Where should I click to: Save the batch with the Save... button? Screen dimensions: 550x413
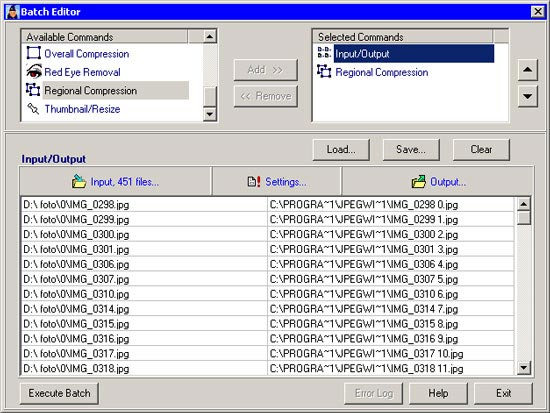[x=411, y=149]
